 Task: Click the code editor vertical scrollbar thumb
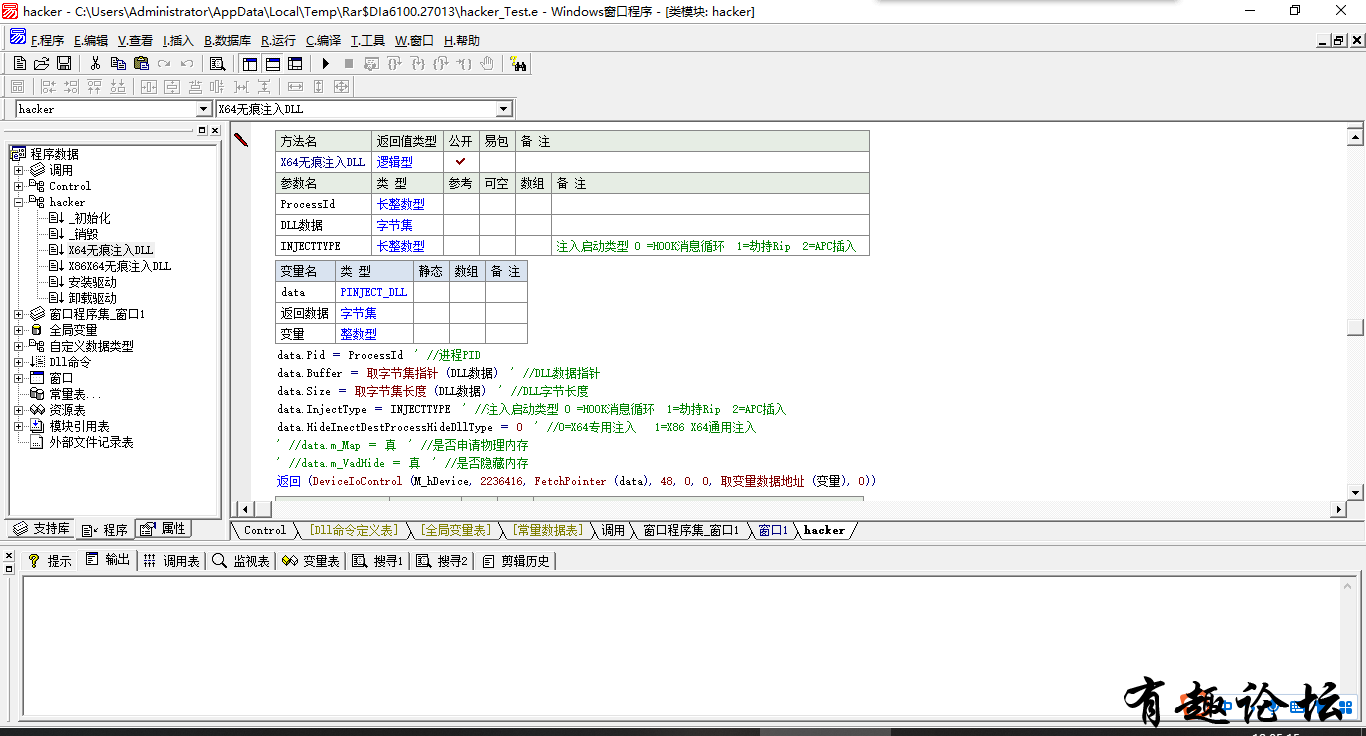coord(1354,327)
